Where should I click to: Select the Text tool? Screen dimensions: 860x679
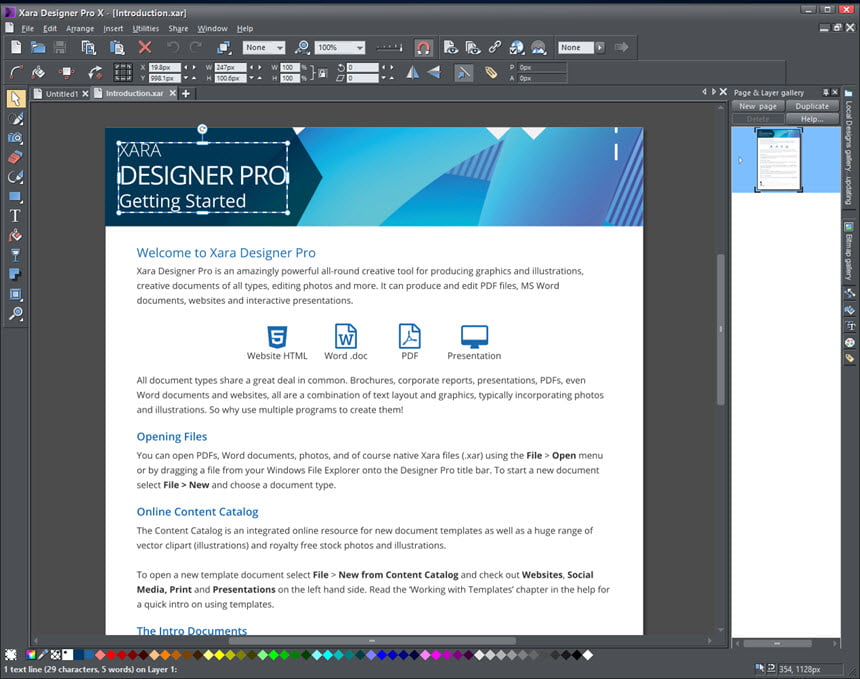[15, 216]
